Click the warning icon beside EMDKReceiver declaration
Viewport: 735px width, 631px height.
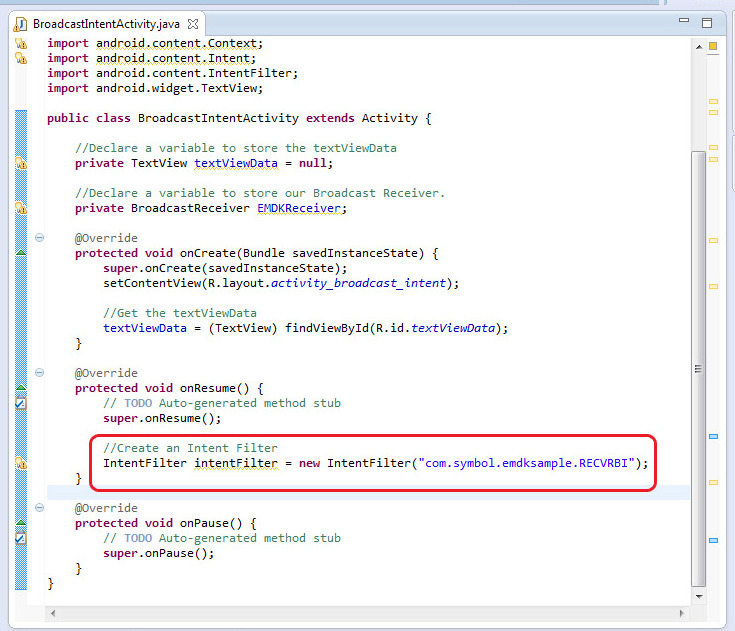point(20,208)
